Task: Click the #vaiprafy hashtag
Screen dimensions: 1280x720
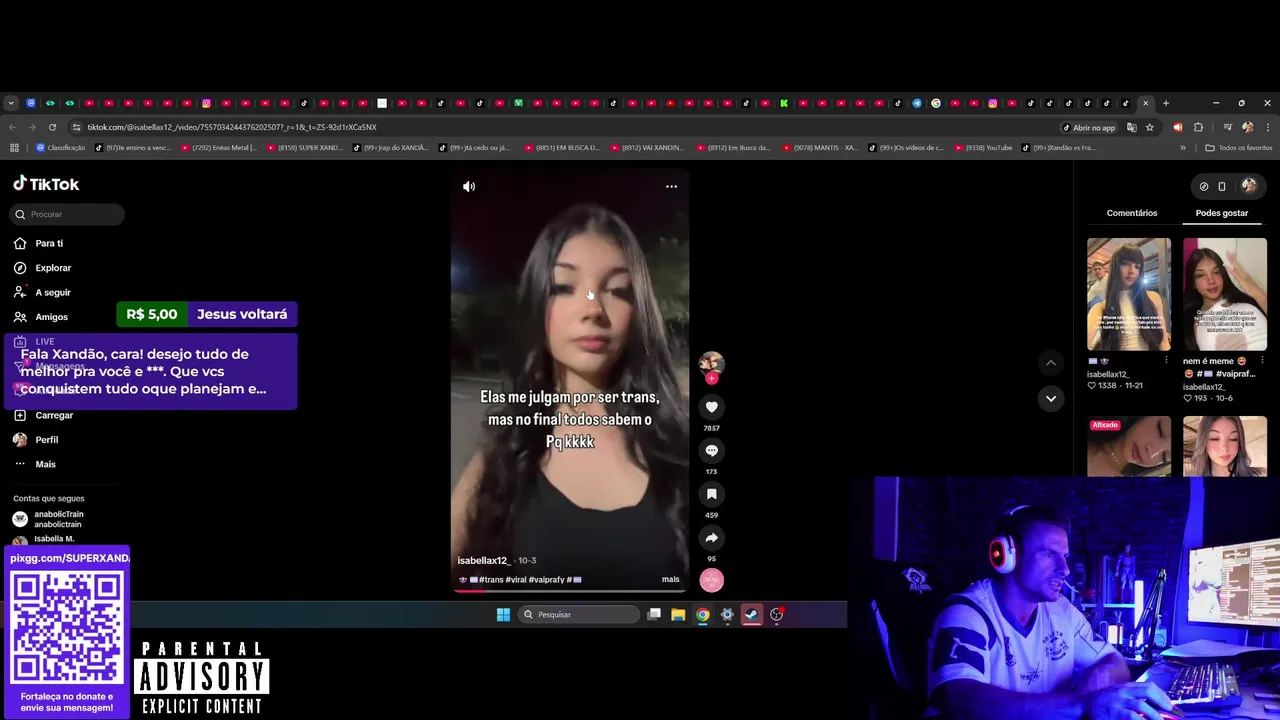Action: coord(546,580)
